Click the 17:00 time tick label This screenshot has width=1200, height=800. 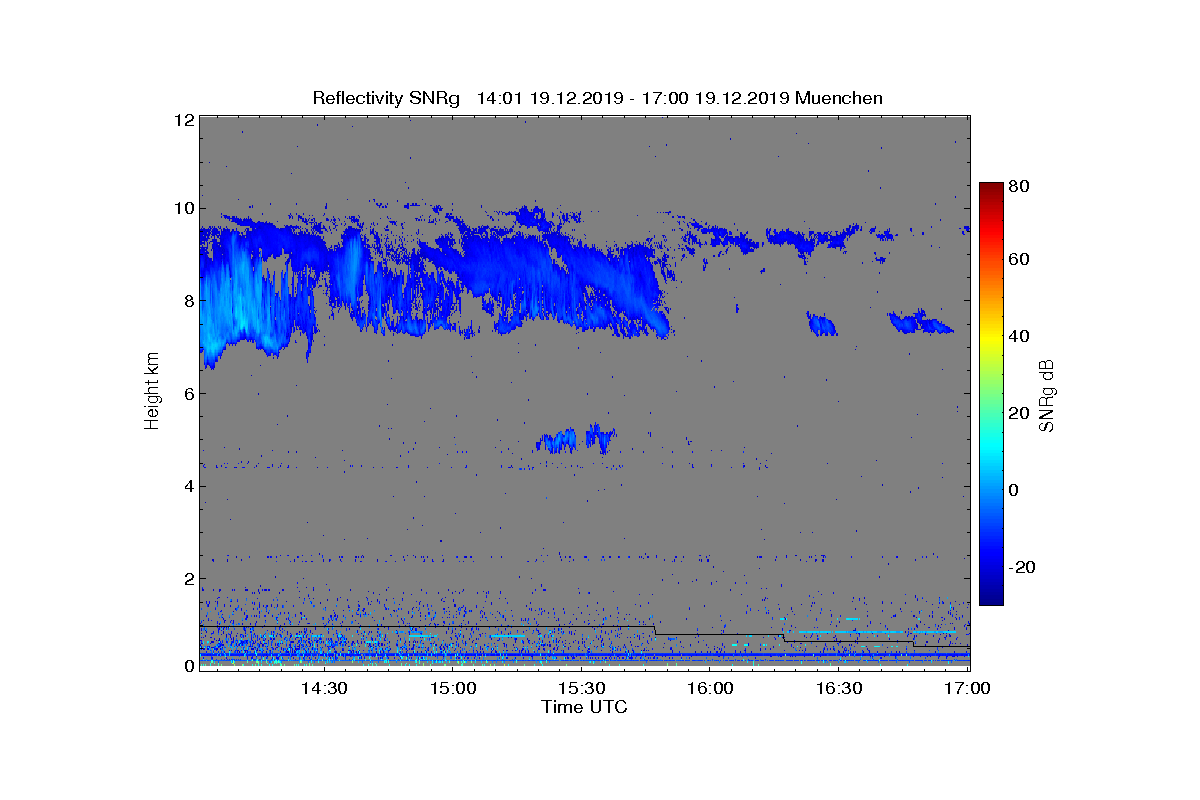point(968,689)
